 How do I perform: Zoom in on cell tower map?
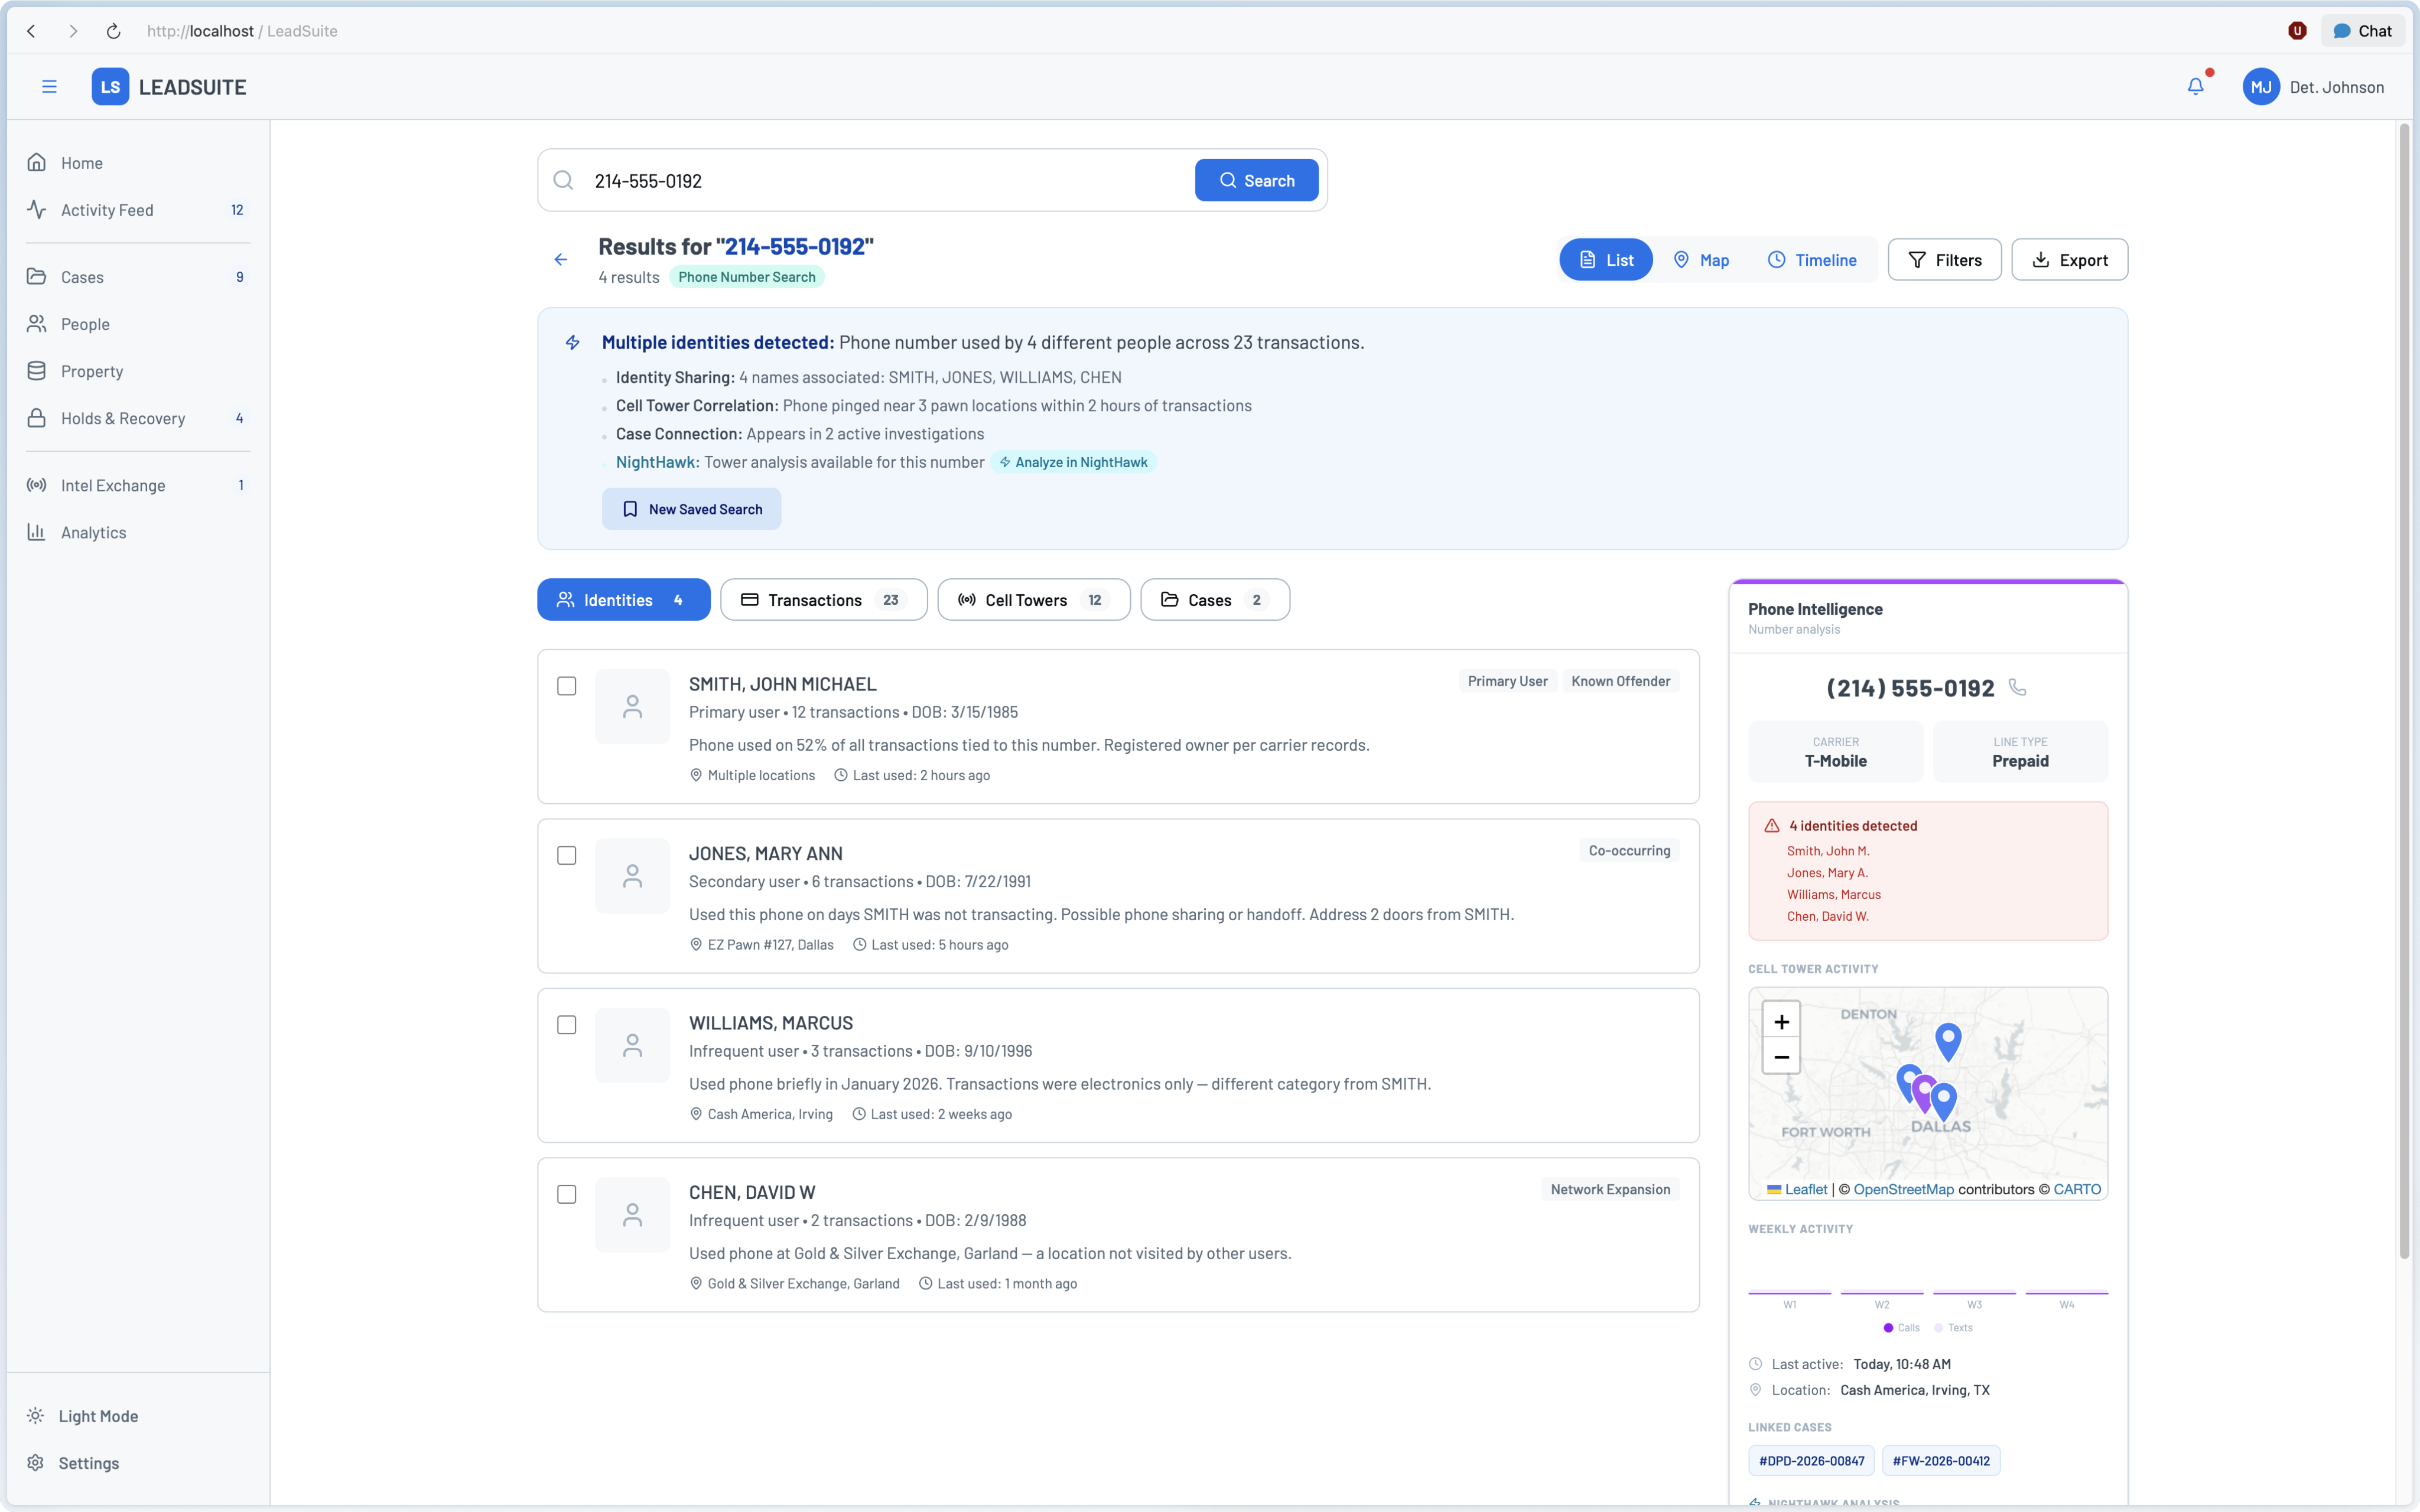click(x=1781, y=1021)
